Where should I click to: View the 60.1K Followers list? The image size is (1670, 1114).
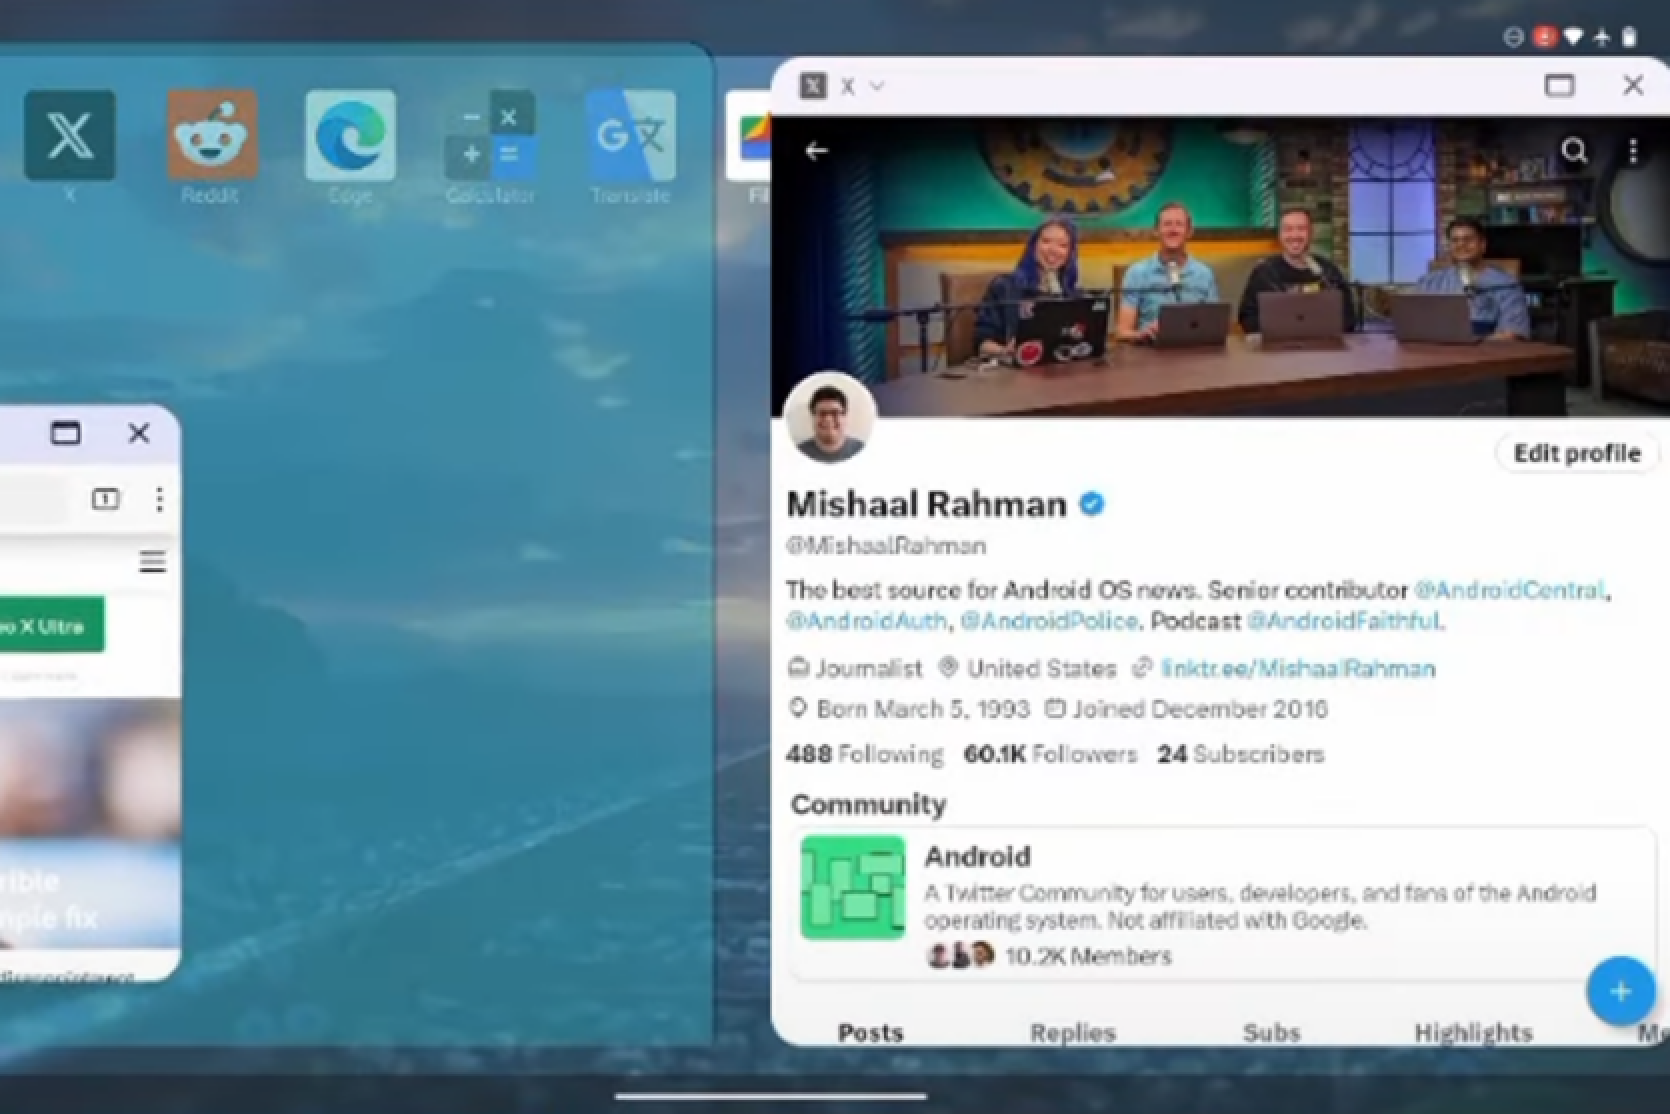point(1050,754)
